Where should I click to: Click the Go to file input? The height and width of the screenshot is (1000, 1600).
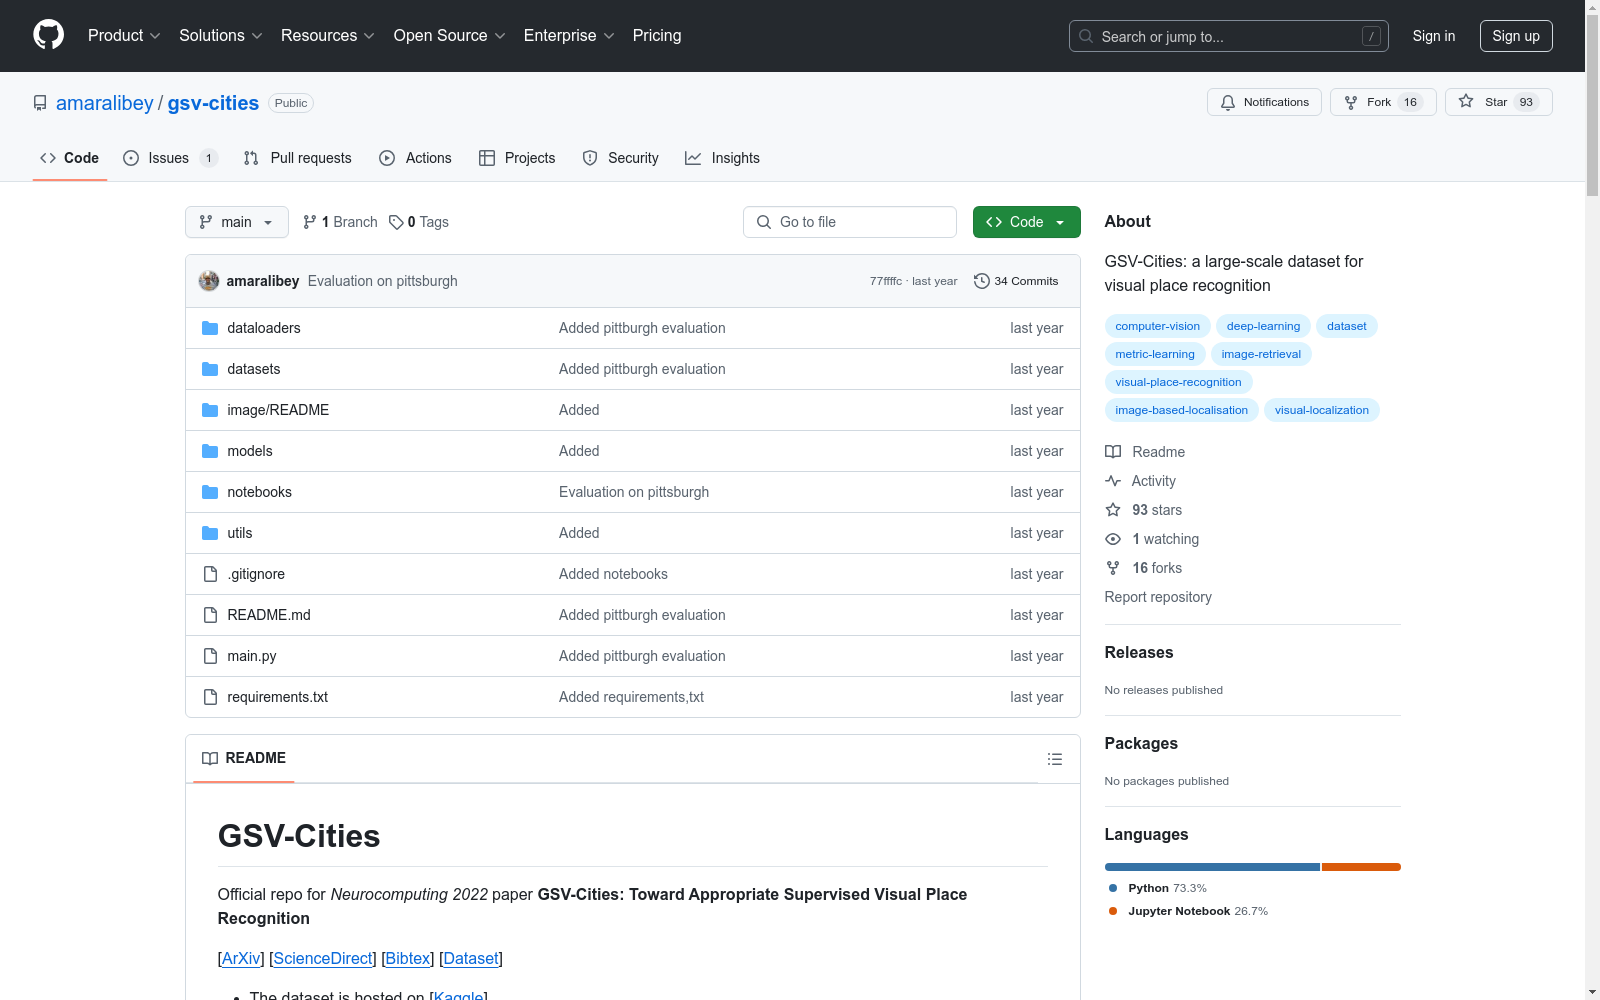850,222
